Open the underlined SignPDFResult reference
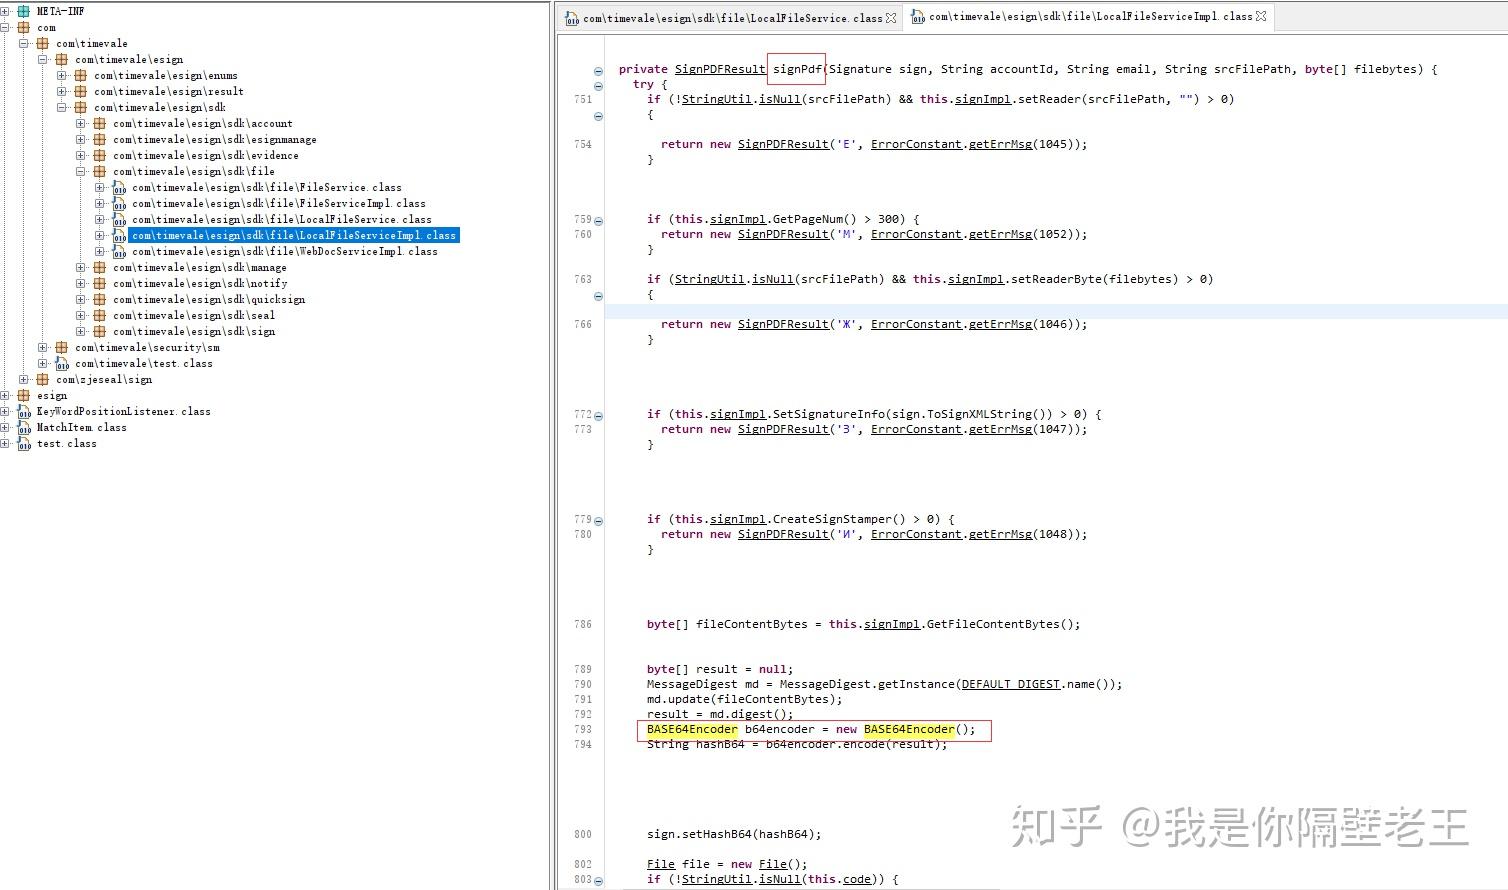This screenshot has height=890, width=1508. pyautogui.click(x=720, y=68)
